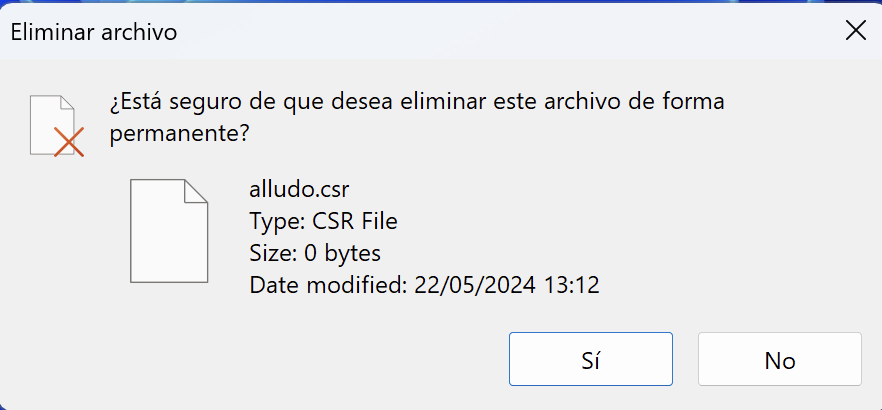882x410 pixels.
Task: Click the Sí button to confirm deletion
Action: tap(590, 359)
